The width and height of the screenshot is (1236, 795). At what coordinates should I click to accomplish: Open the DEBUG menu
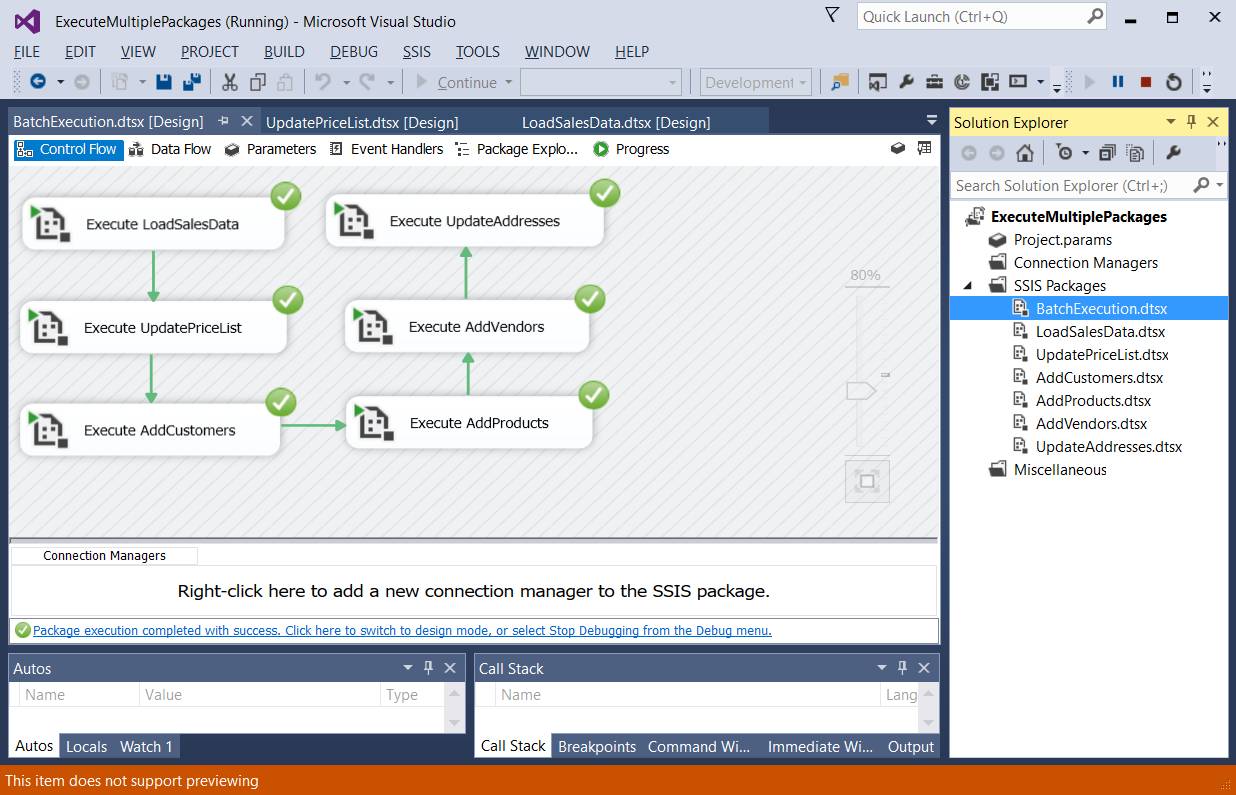coord(354,52)
